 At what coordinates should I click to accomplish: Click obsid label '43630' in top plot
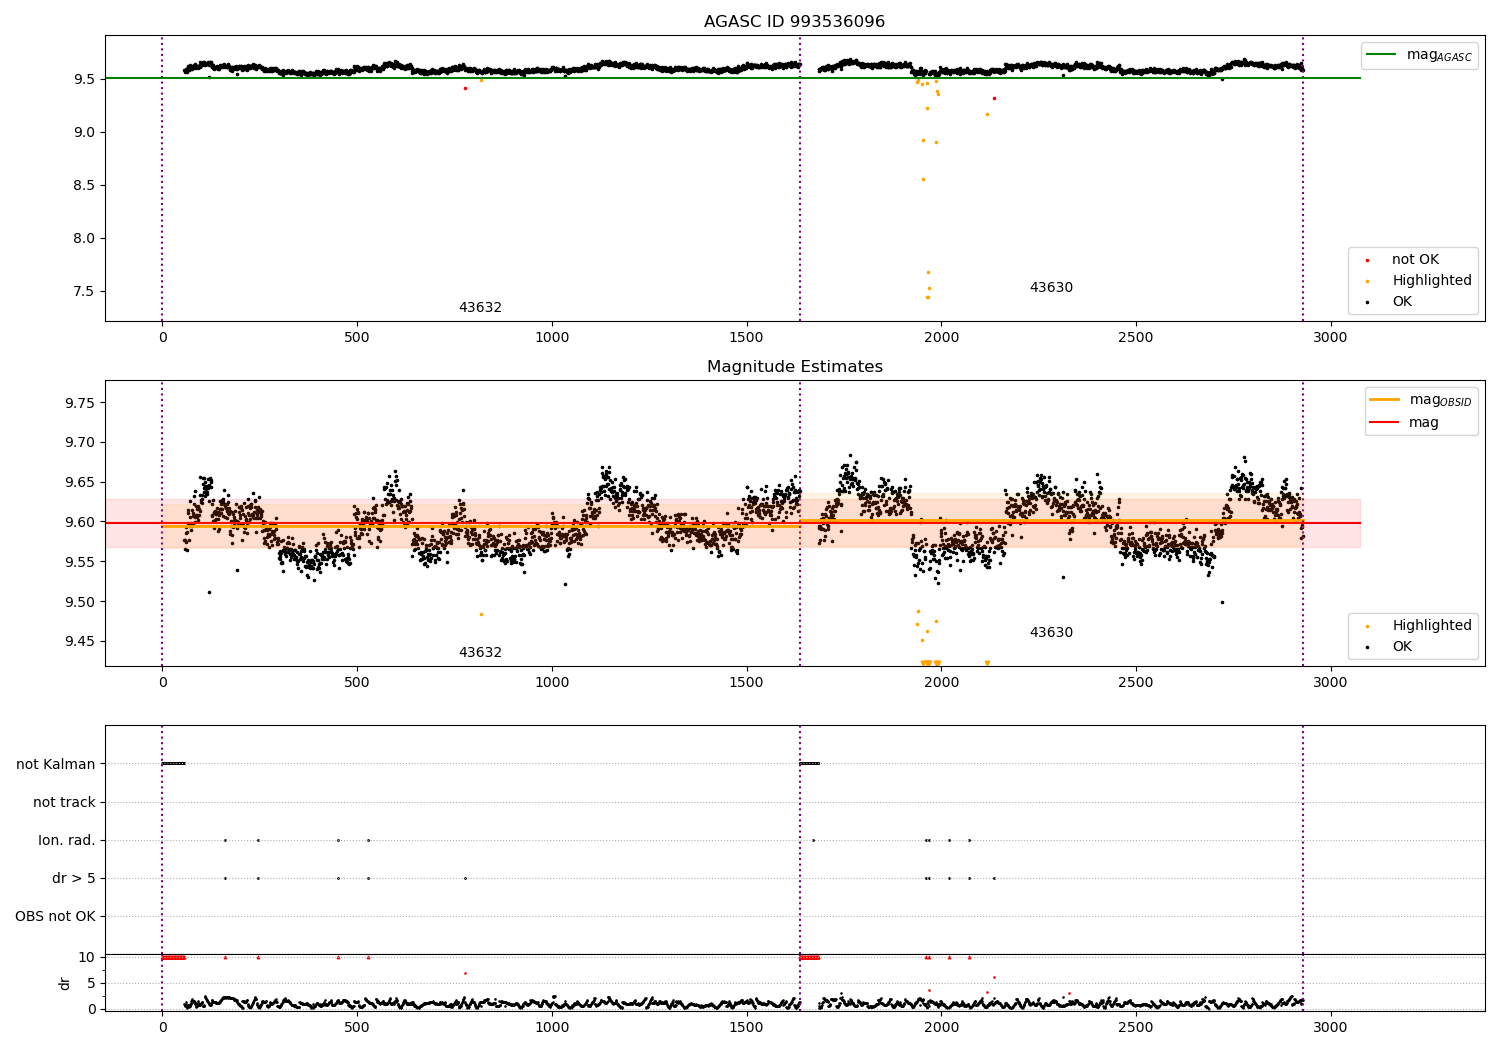(1051, 288)
